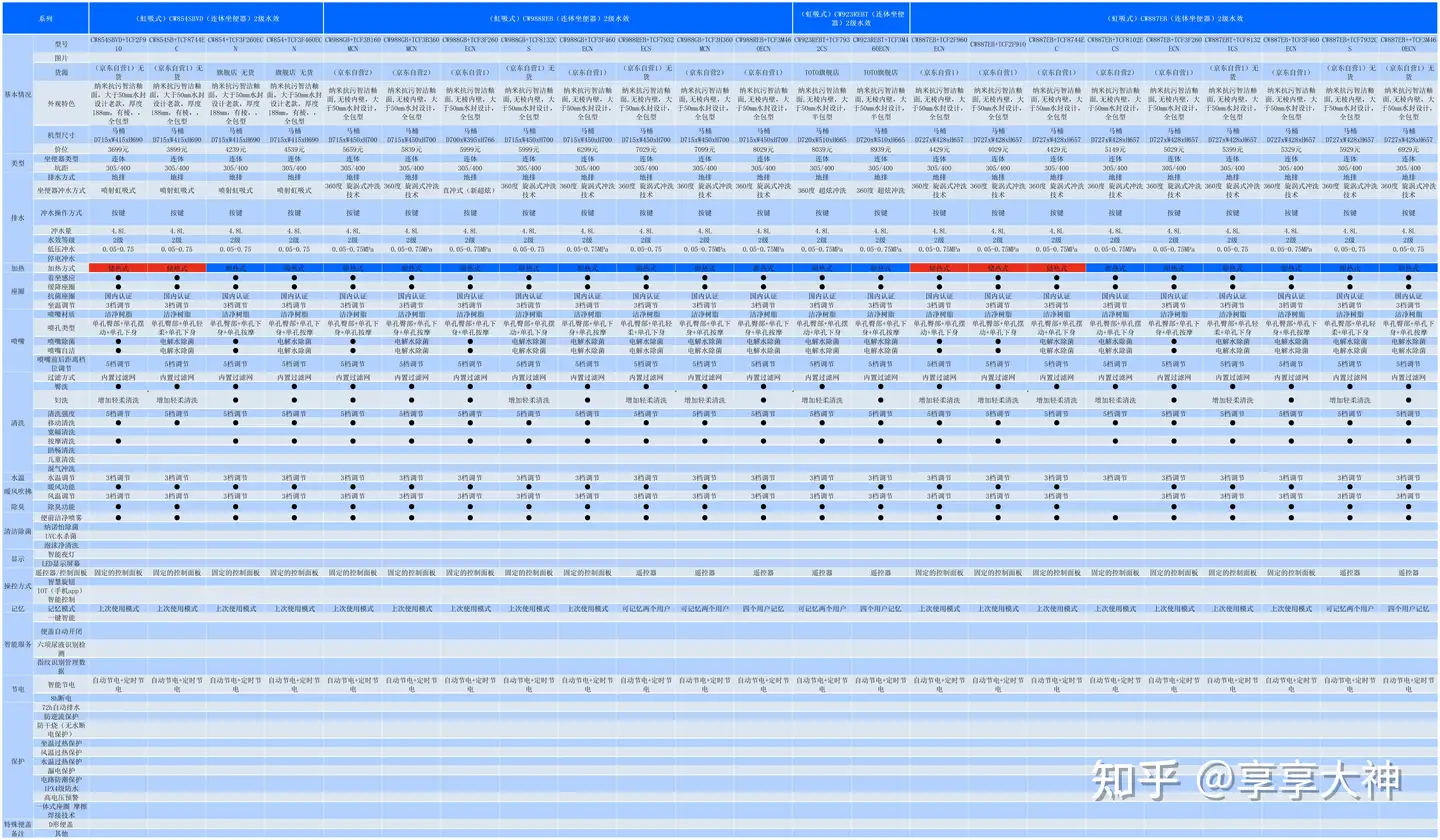The height and width of the screenshot is (840, 1440).
Task: Click the 暖风吹拂 category cell
Action: [17, 491]
